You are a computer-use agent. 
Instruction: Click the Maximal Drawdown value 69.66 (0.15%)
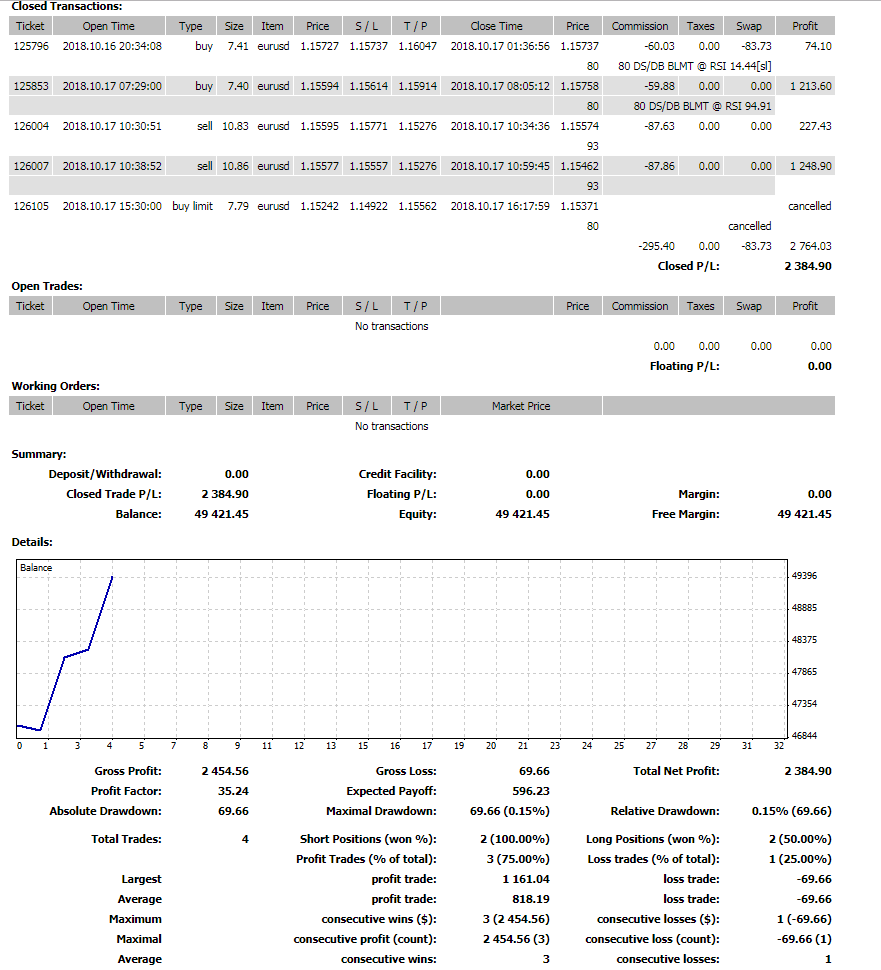coord(510,811)
